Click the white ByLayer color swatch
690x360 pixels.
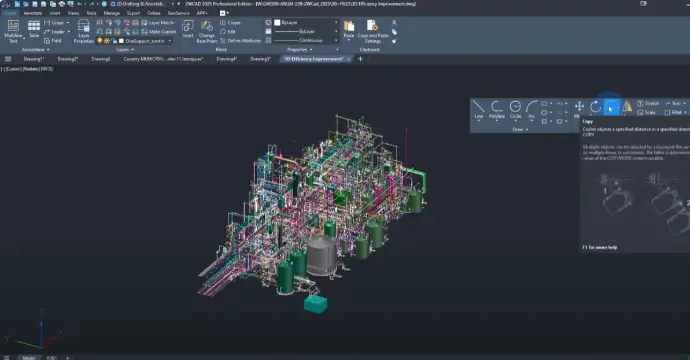[277, 22]
